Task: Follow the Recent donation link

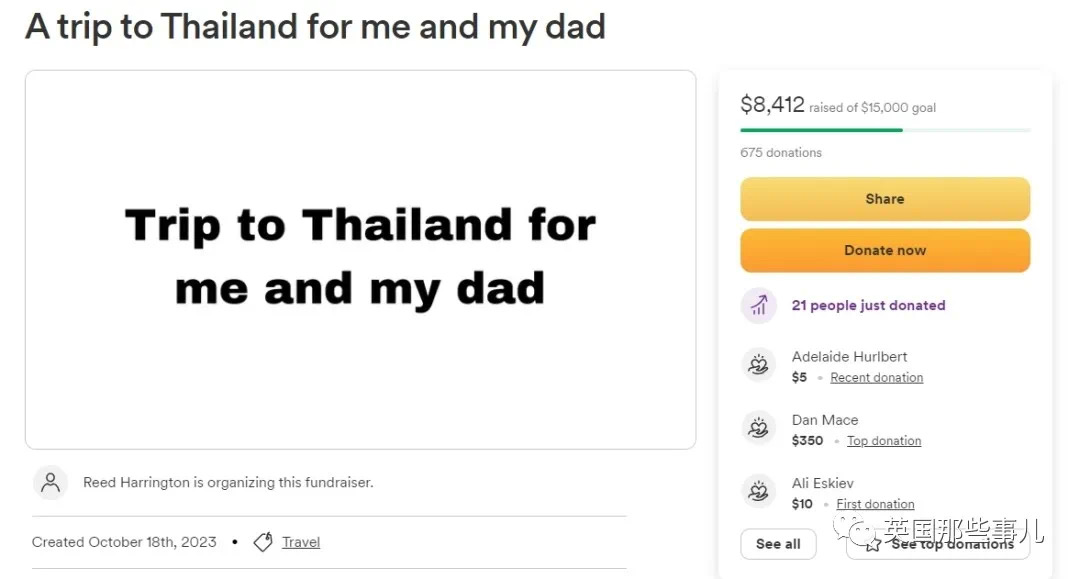Action: (877, 377)
